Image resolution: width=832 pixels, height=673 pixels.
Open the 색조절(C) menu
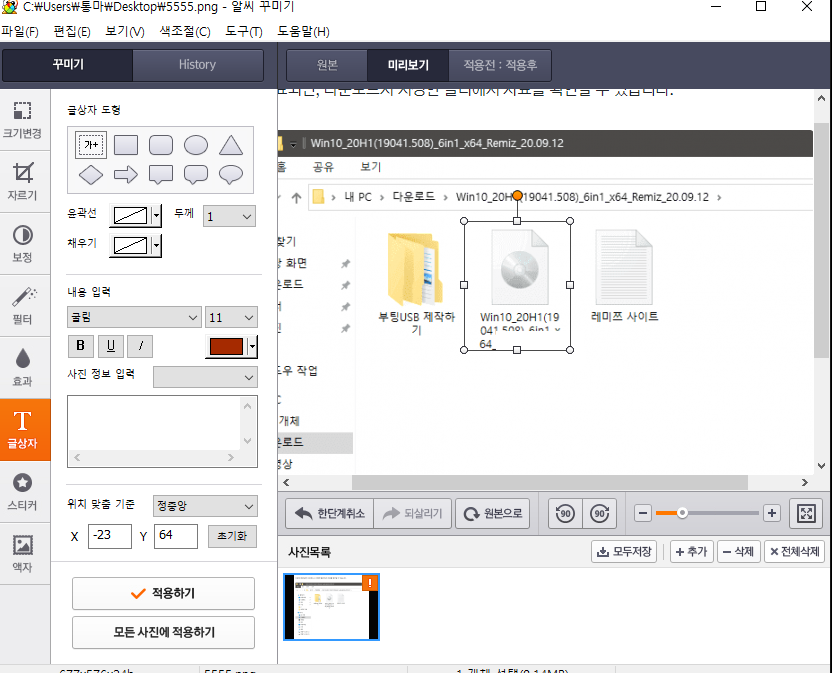pyautogui.click(x=185, y=32)
